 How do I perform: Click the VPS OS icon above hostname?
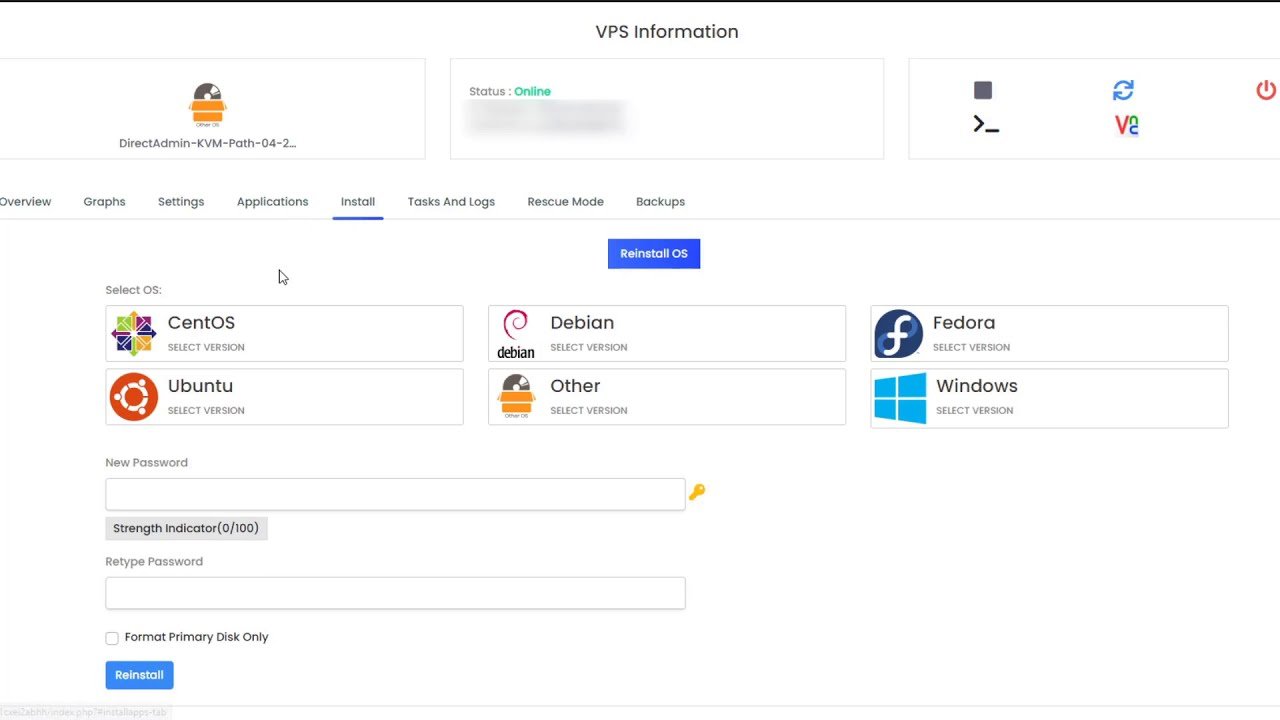208,105
